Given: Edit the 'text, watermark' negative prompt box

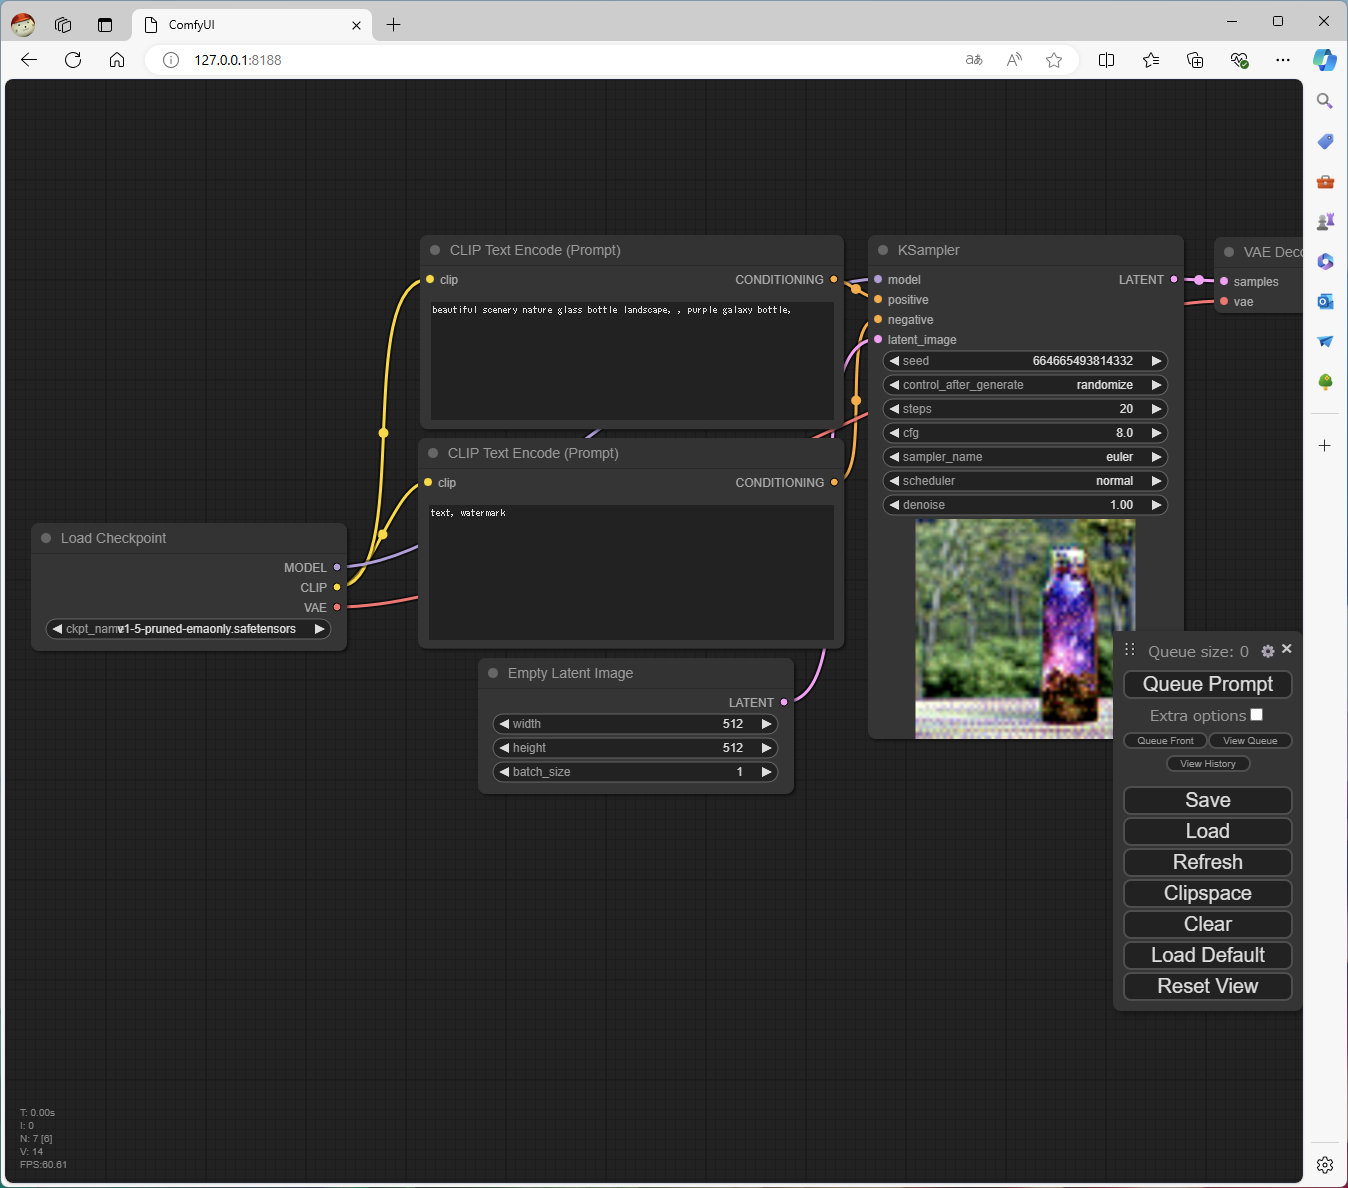Looking at the screenshot, I should pos(631,572).
